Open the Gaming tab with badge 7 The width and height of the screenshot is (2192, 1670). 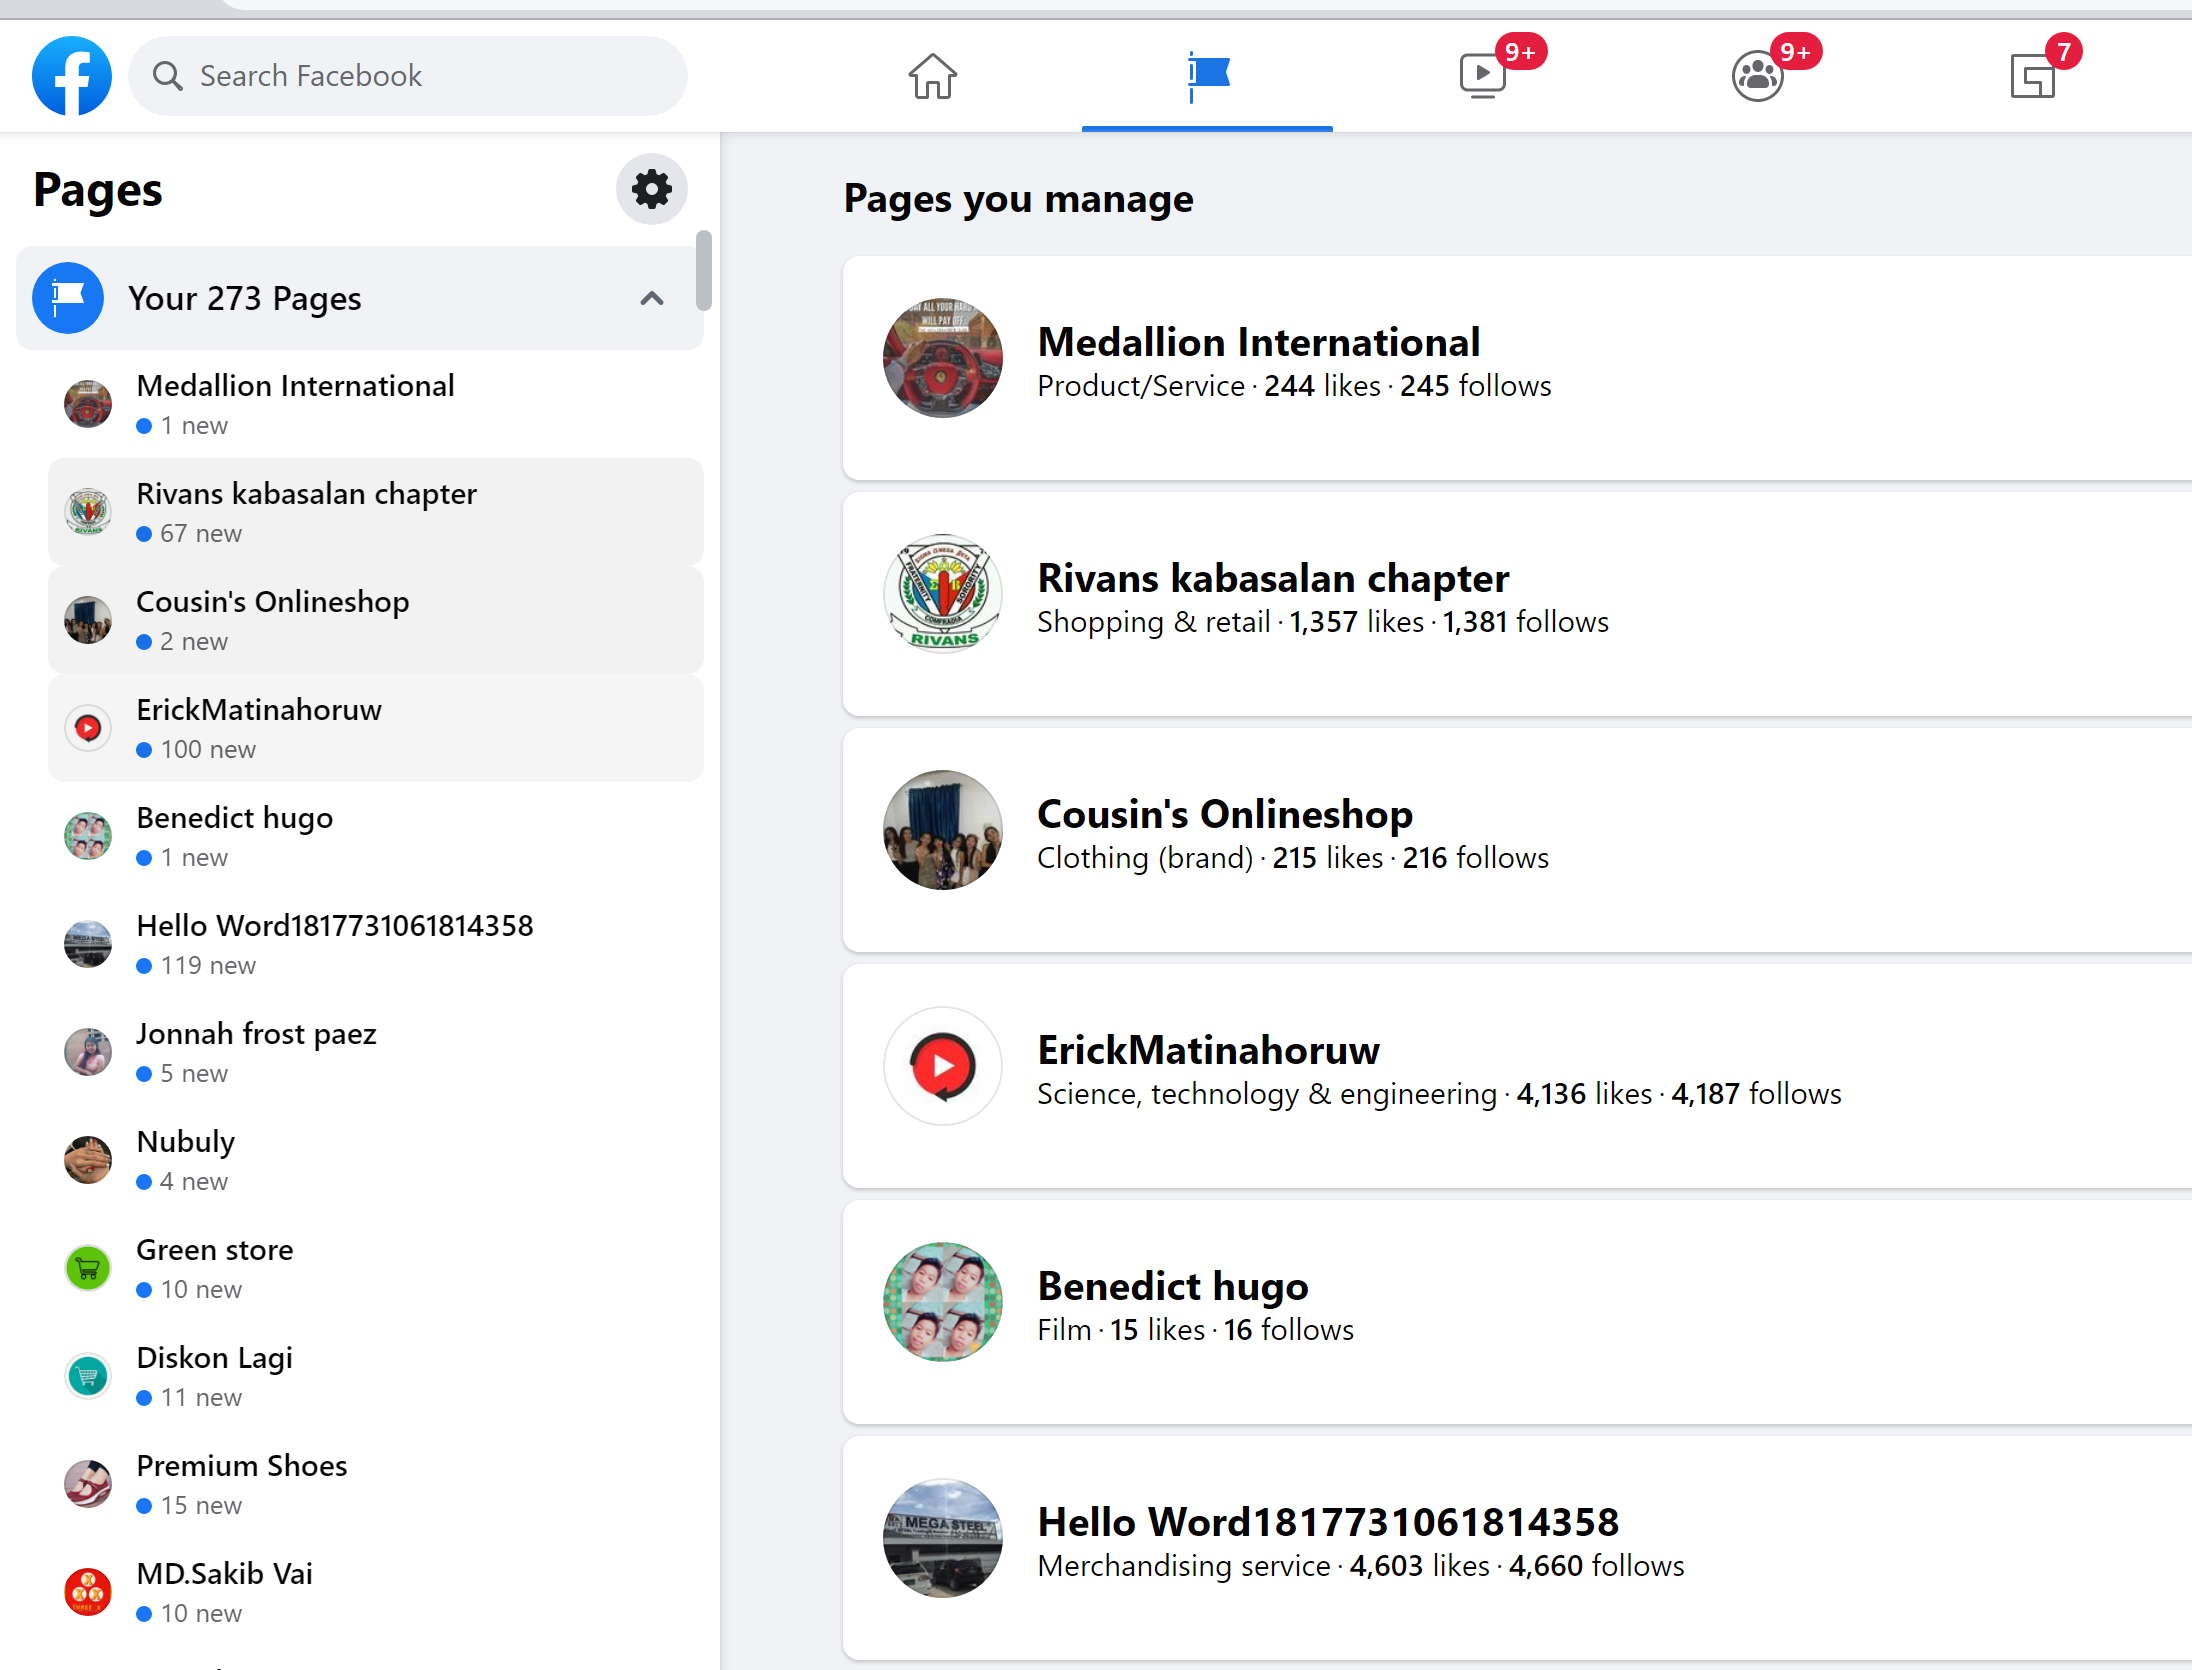tap(2032, 76)
